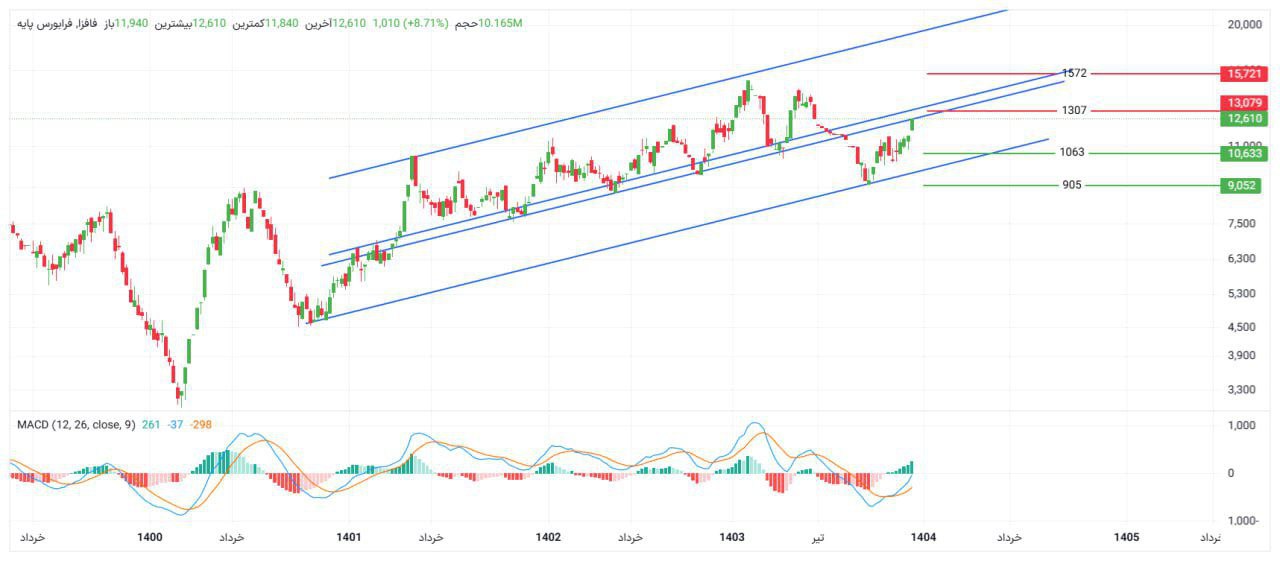Screen dimensions: 1280x561
Task: Select the 1402 year on time axis
Action: pos(547,538)
